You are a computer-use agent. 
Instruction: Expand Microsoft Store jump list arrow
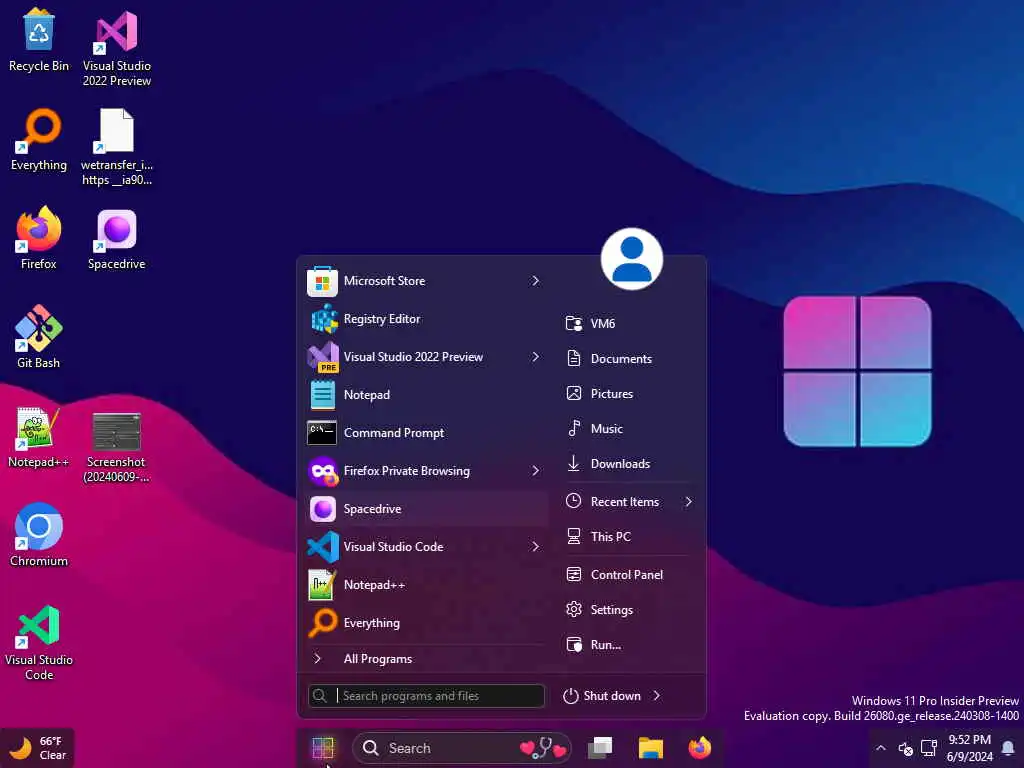pyautogui.click(x=536, y=281)
